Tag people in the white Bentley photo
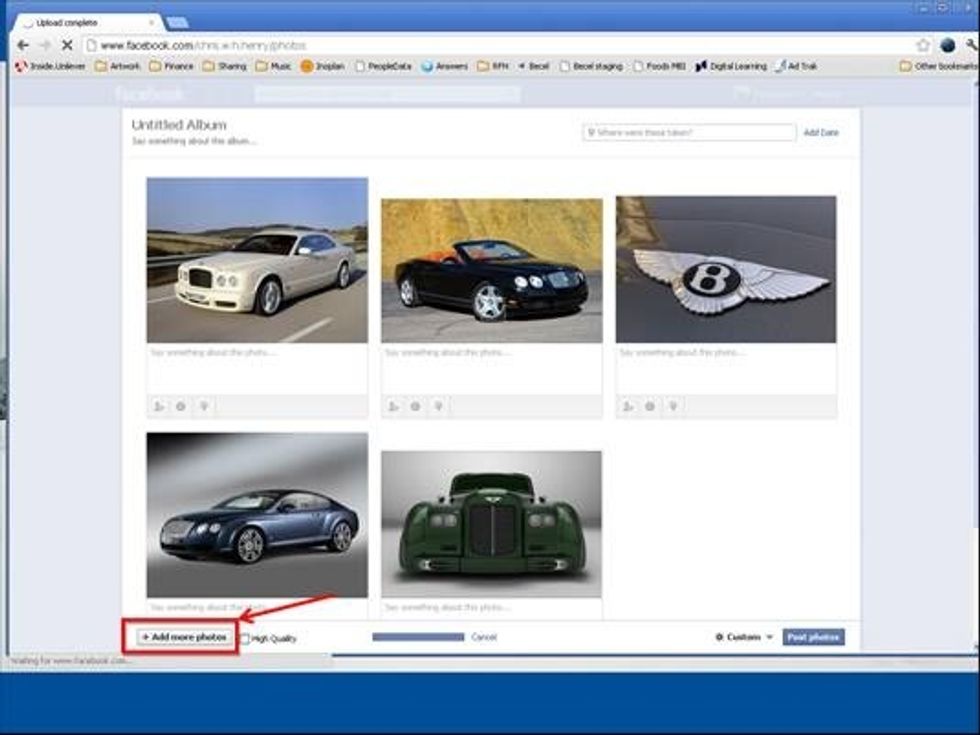The height and width of the screenshot is (735, 980). click(159, 406)
